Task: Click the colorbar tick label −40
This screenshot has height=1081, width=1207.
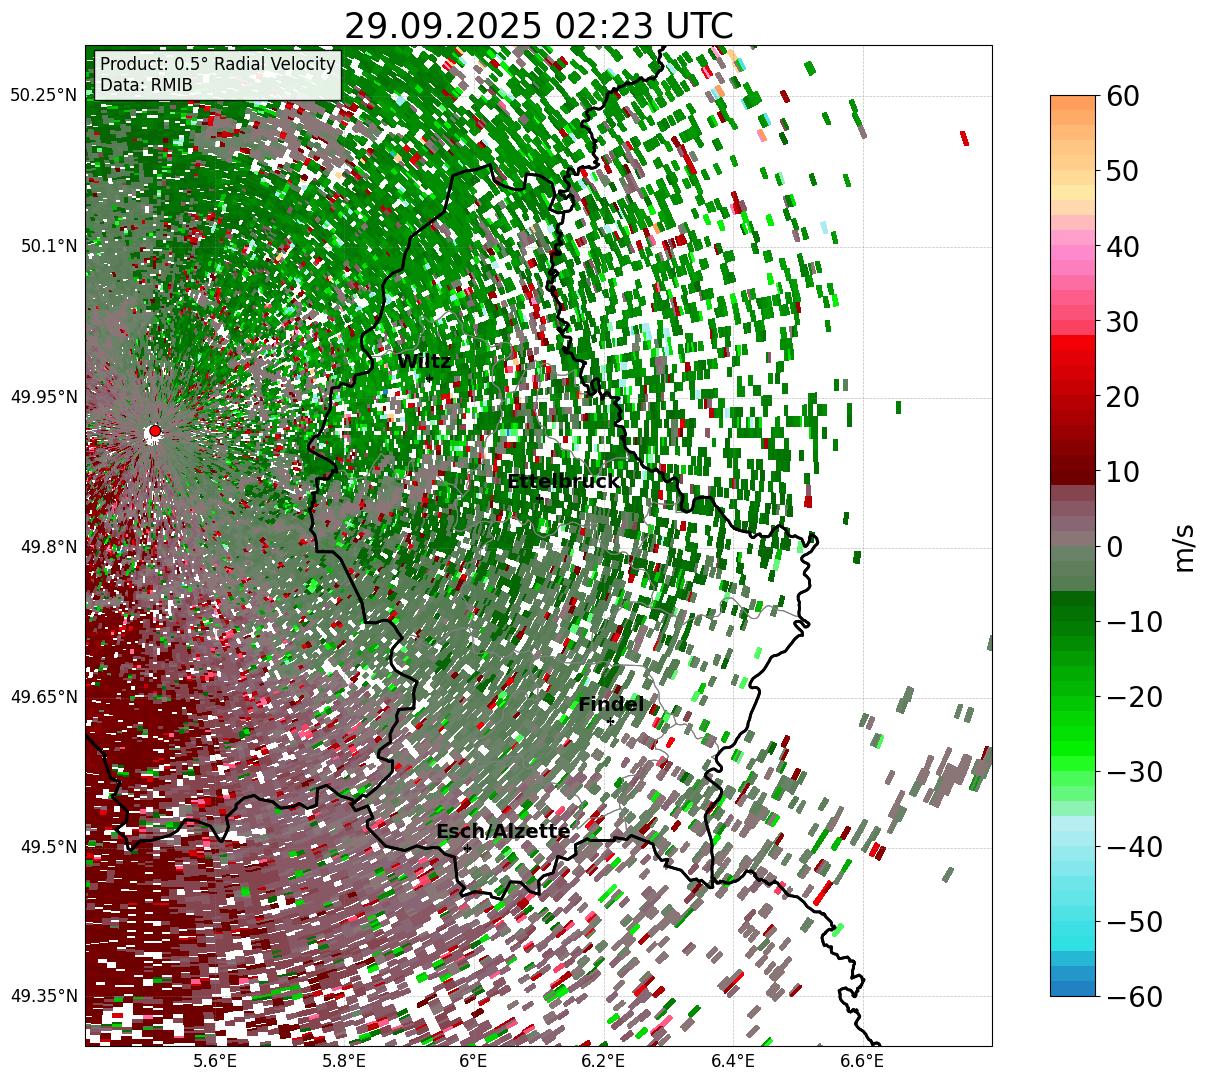Action: point(1133,847)
